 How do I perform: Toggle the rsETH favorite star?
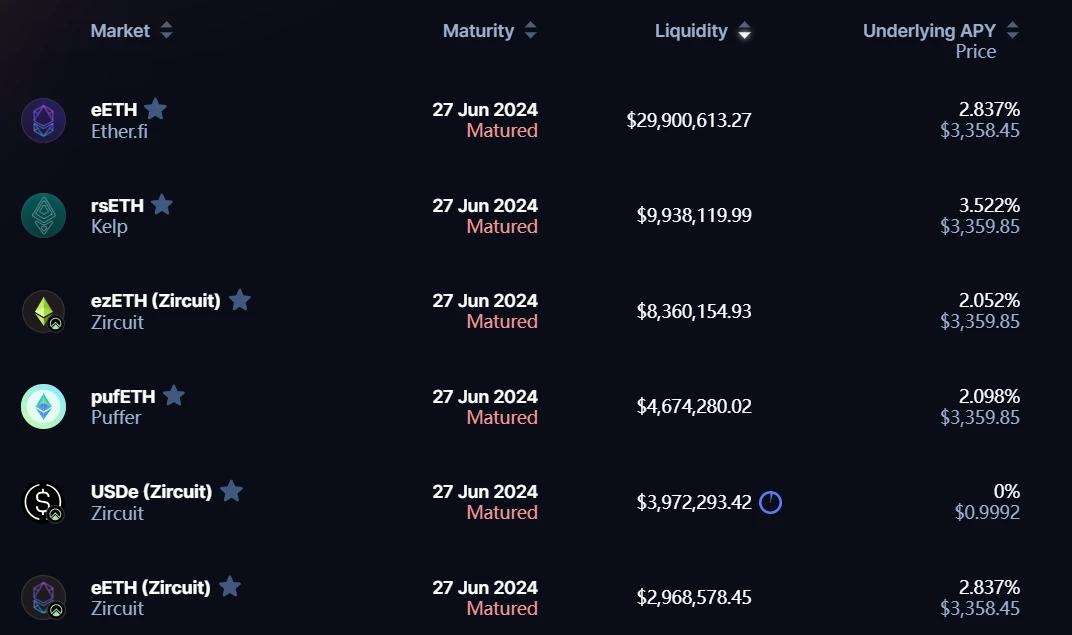(162, 205)
